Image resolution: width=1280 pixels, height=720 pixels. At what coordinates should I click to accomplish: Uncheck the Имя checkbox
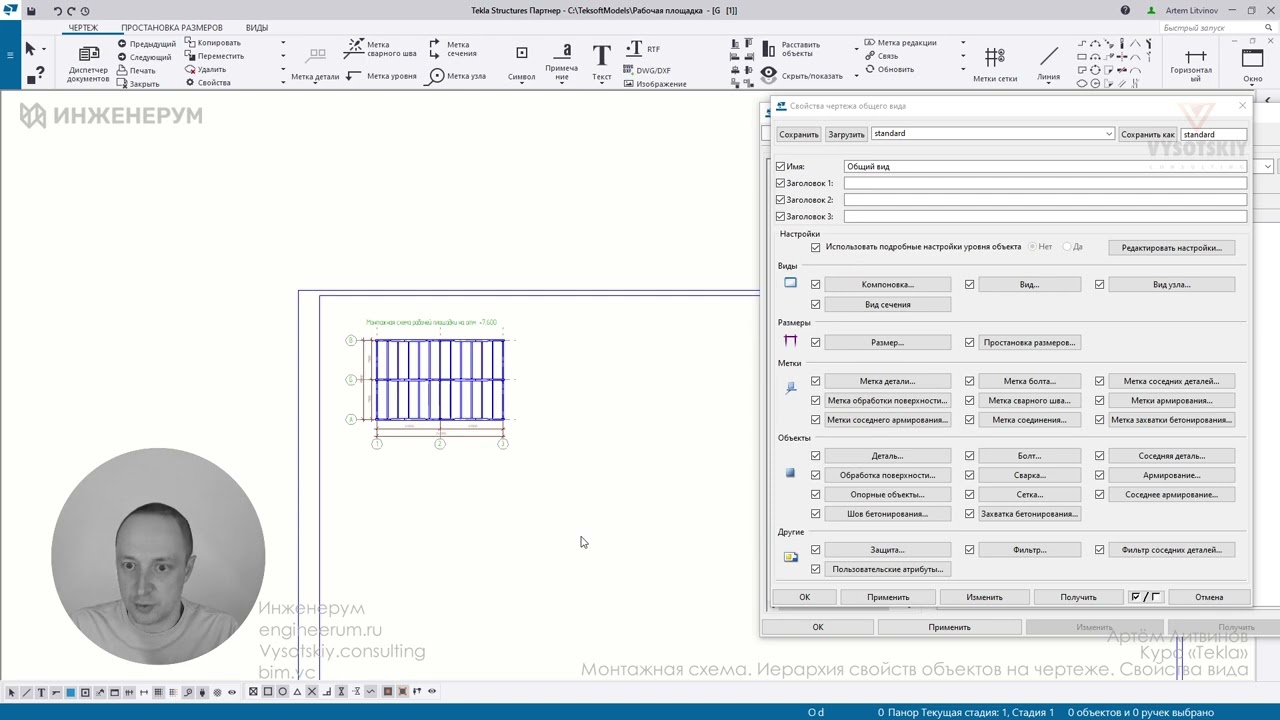click(781, 167)
